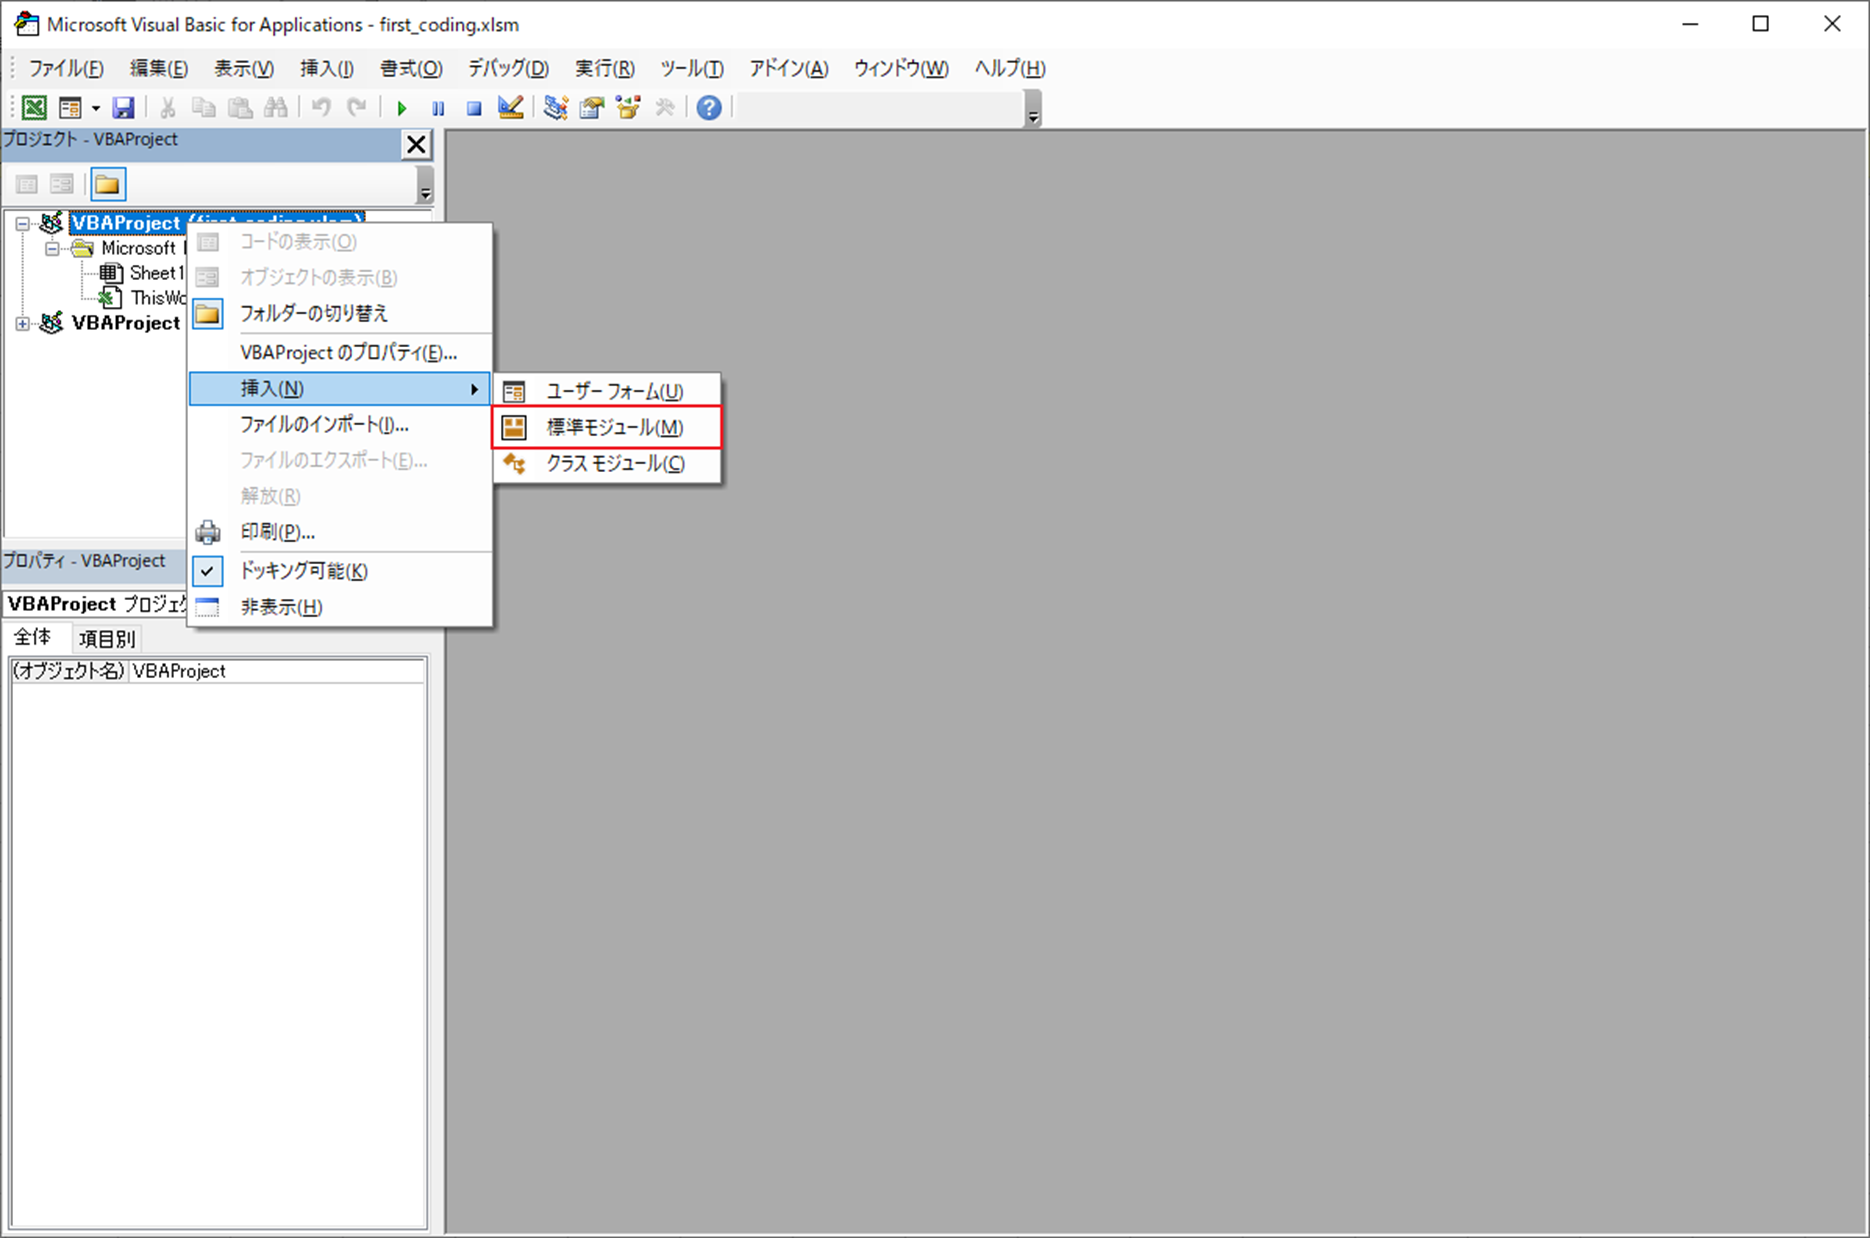Open the 表示(V) menu
Image resolution: width=1870 pixels, height=1238 pixels.
[243, 68]
